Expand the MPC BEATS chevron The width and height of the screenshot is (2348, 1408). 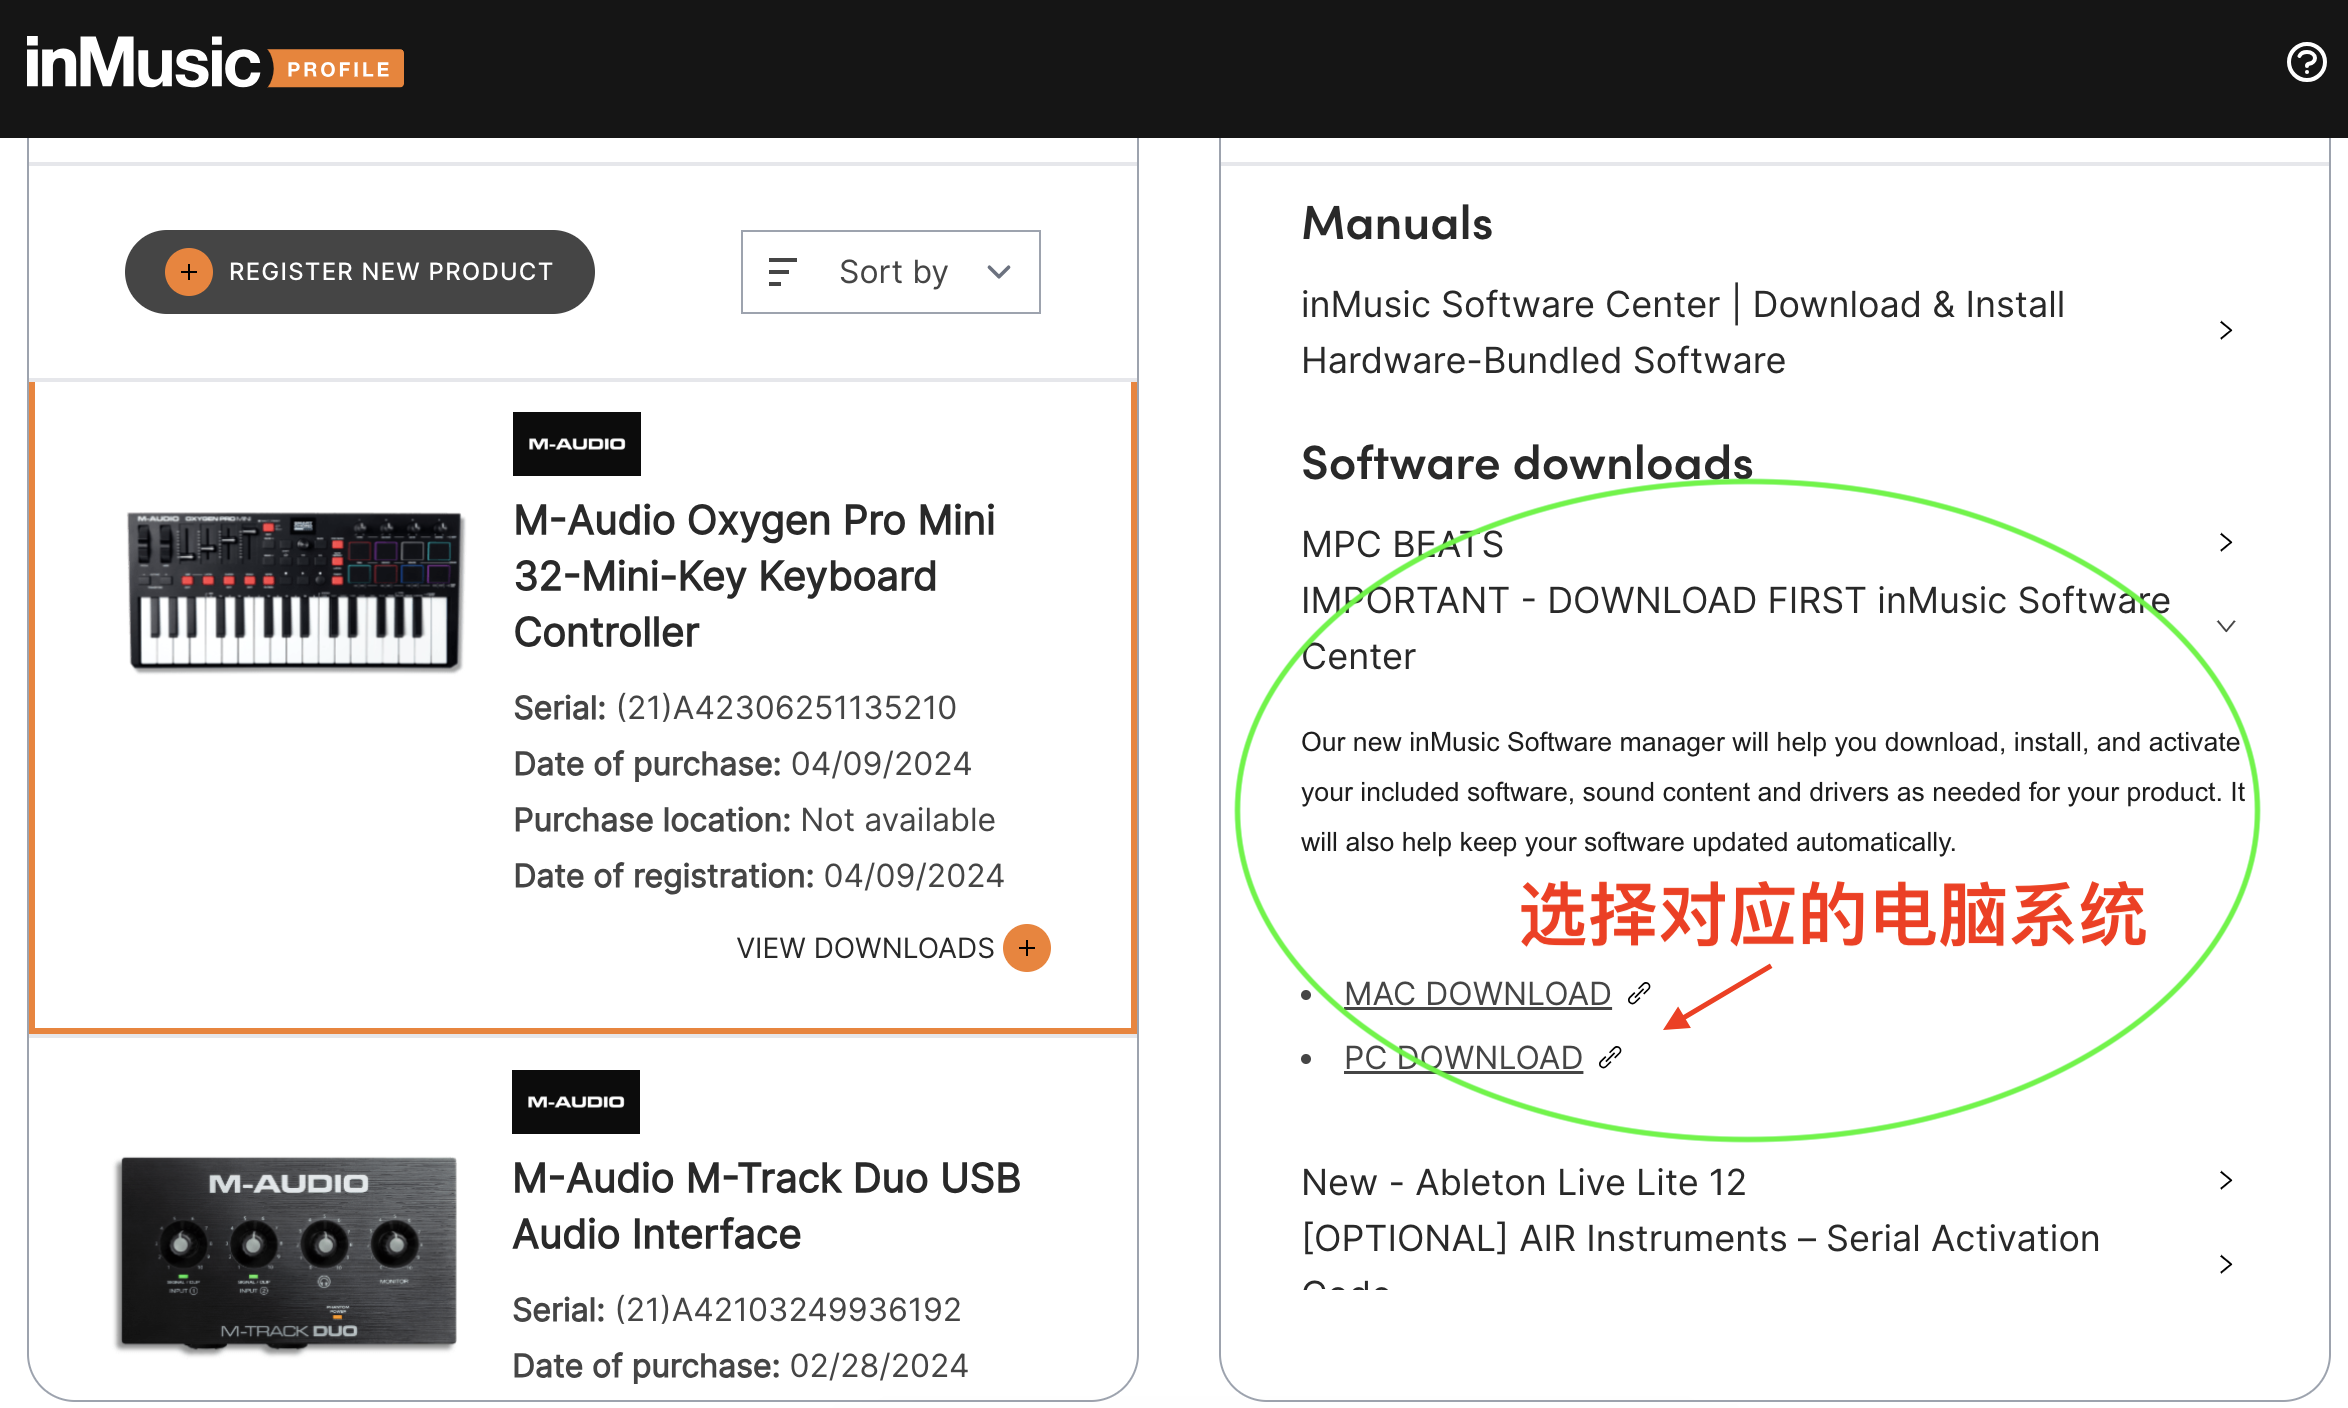tap(2226, 543)
